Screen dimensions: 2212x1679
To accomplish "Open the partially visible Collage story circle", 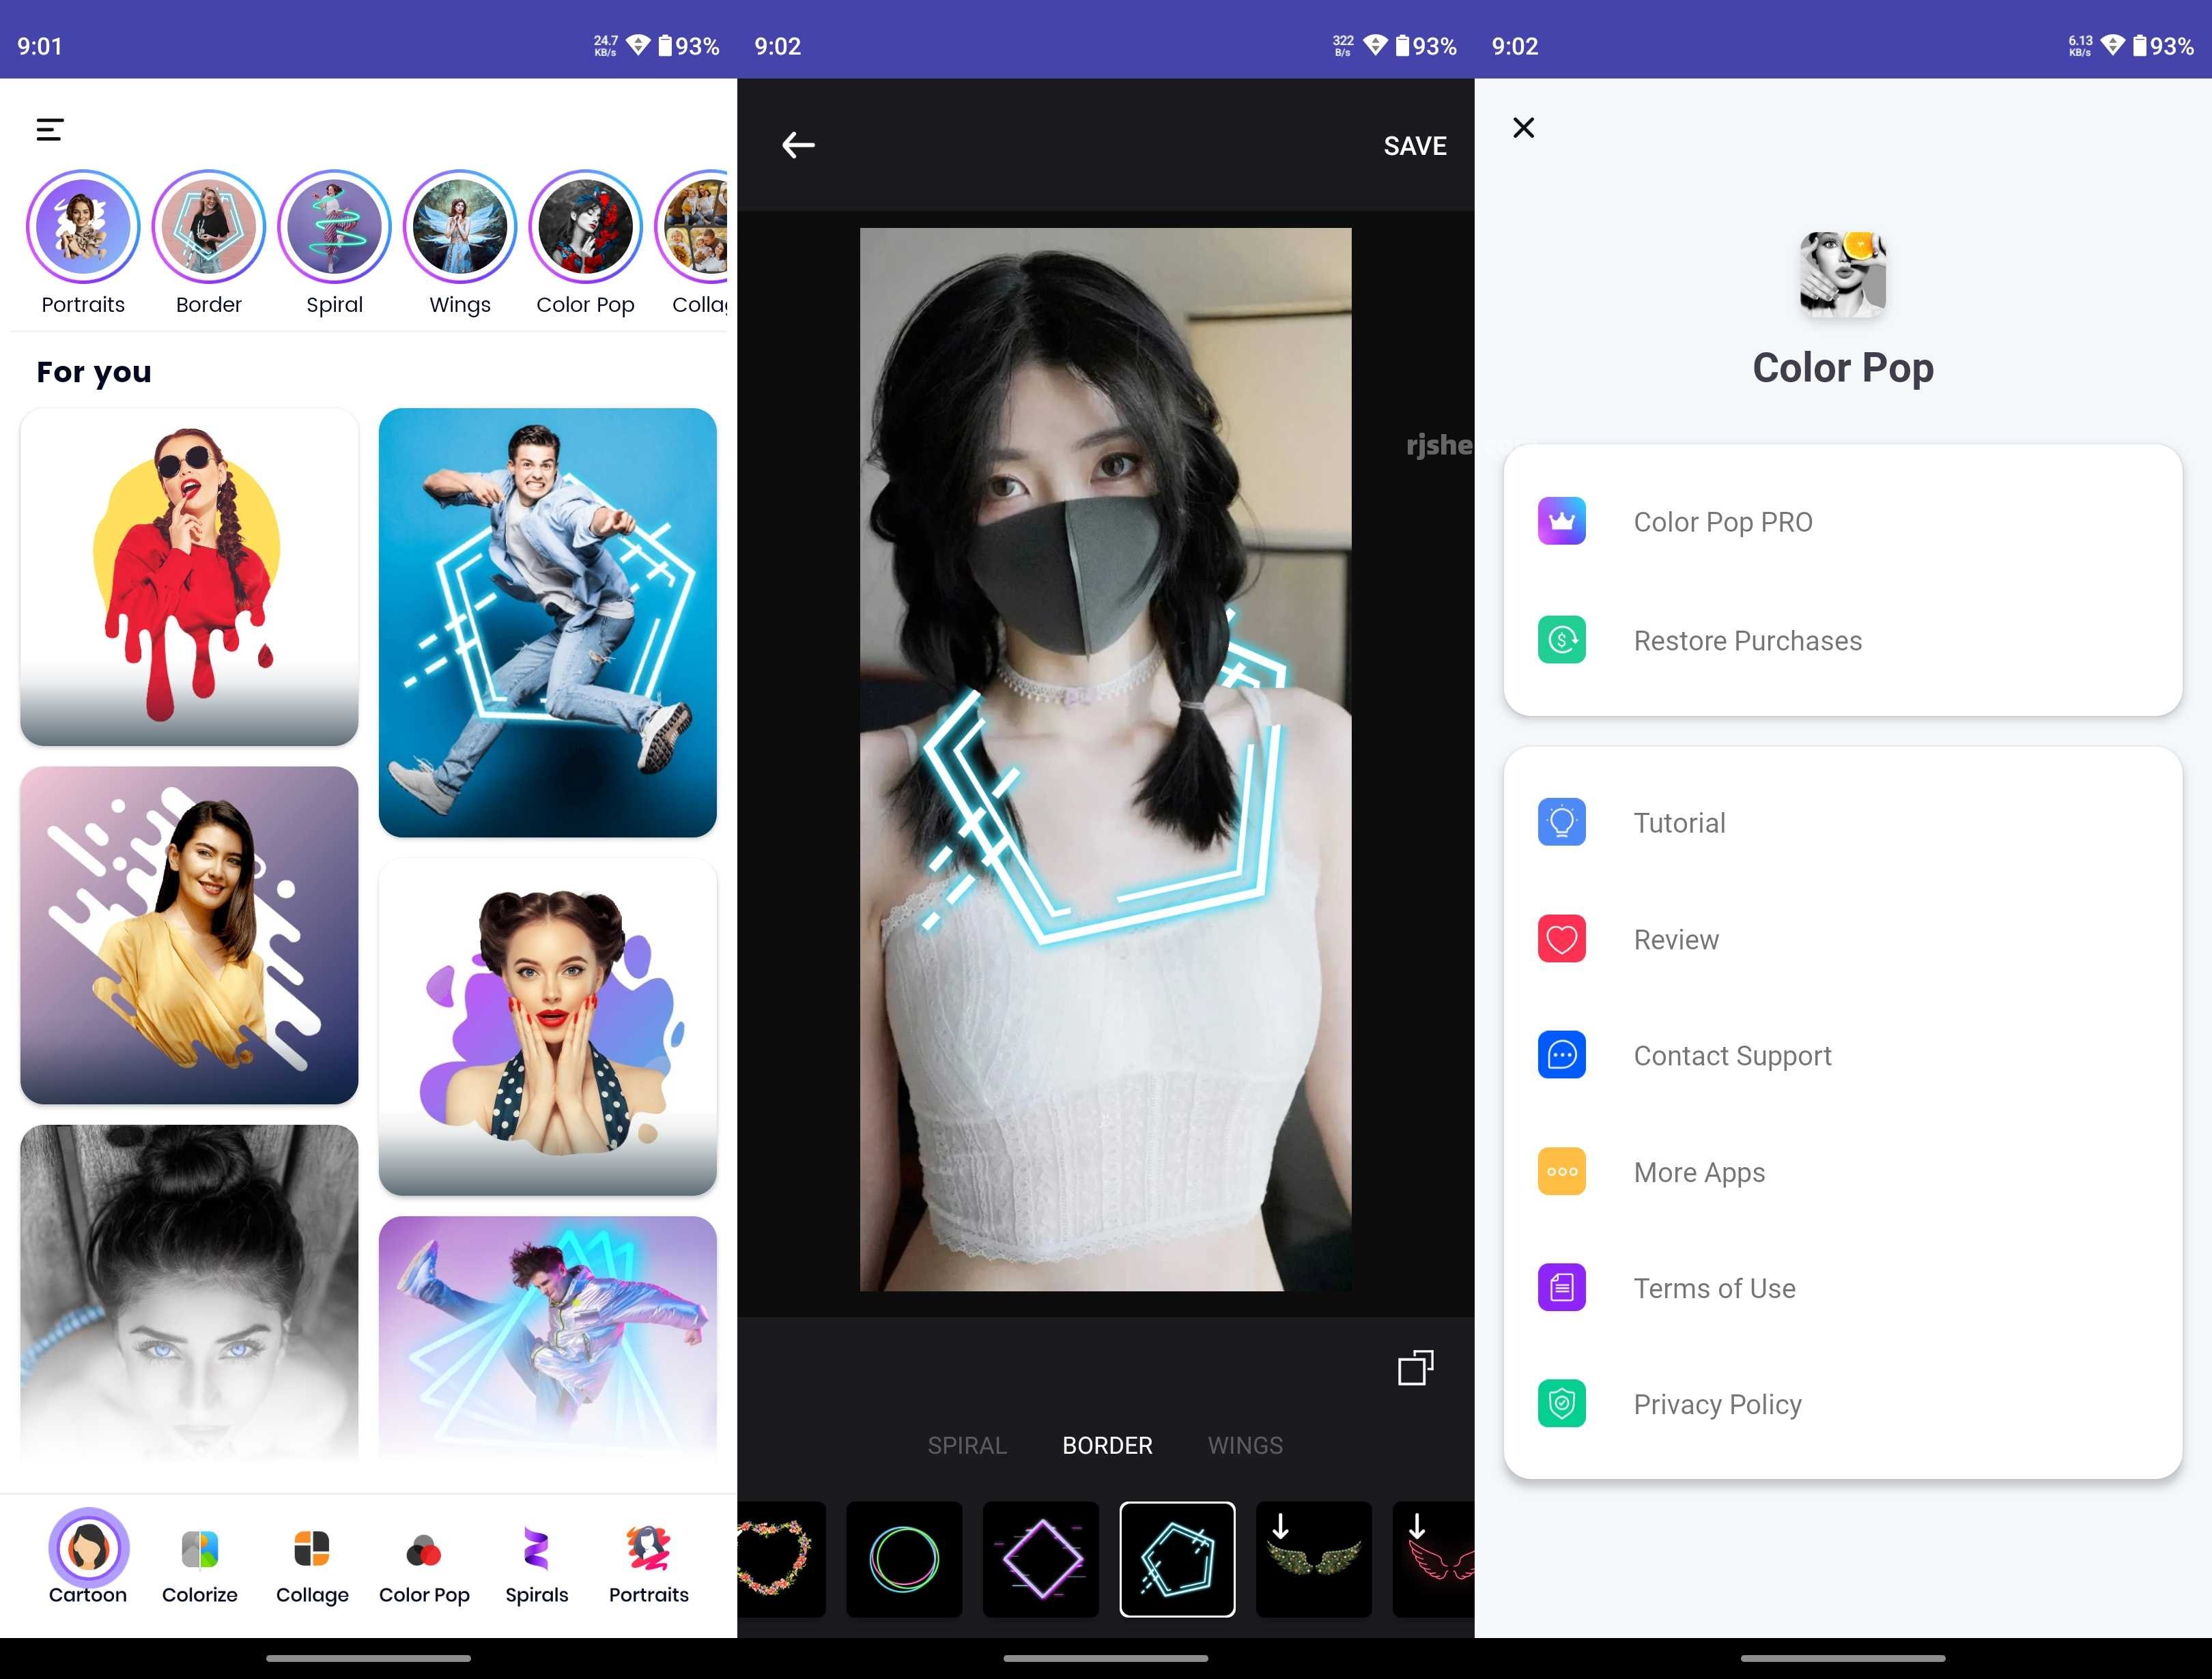I will (x=692, y=227).
